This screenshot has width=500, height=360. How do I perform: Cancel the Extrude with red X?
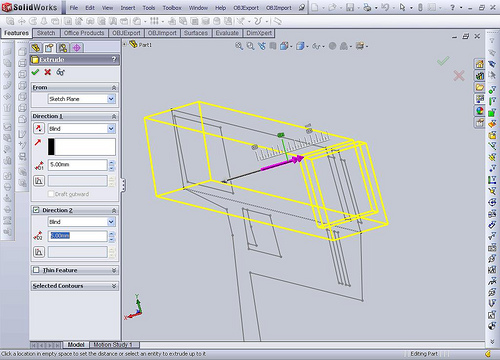(x=48, y=72)
